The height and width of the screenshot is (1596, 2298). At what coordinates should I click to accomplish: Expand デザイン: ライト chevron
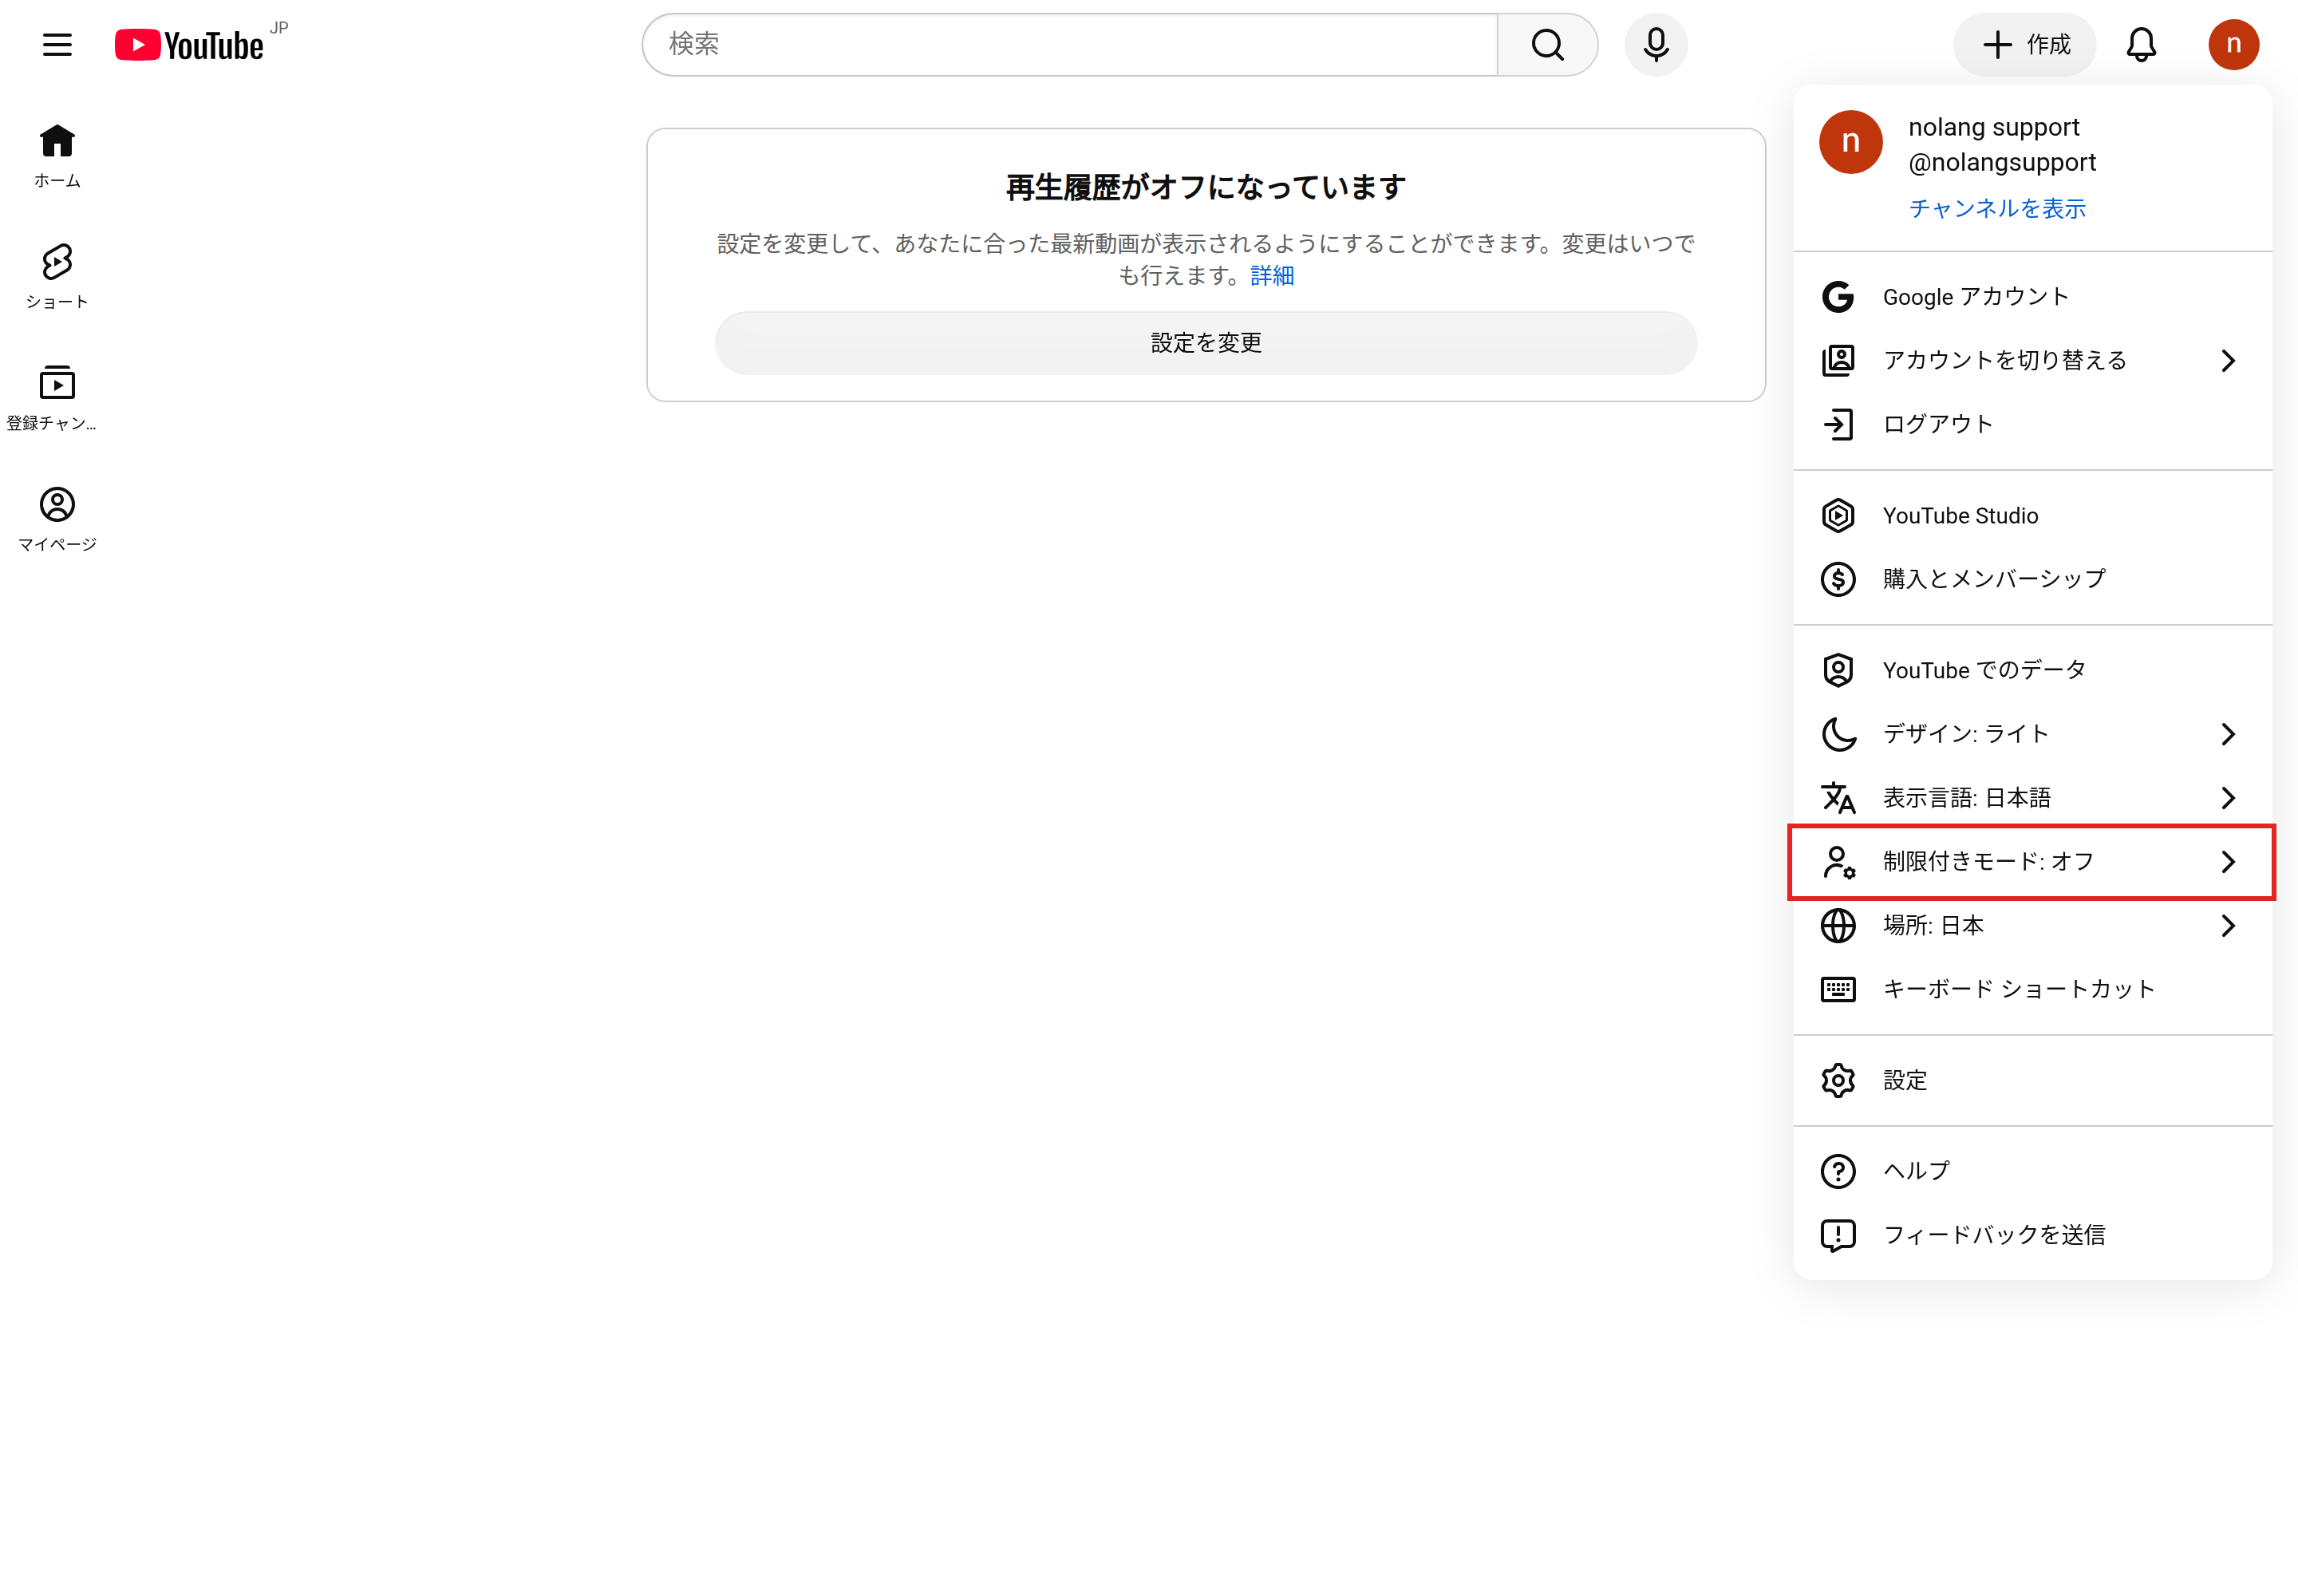click(x=2228, y=734)
